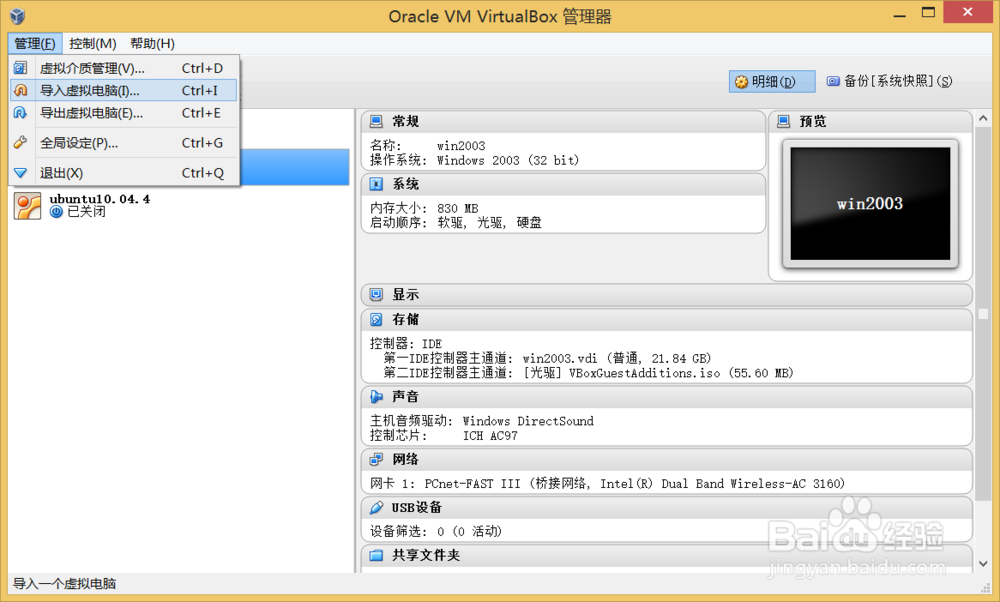Click the export appliance icon
Screen dimensions: 1000x602
pos(20,113)
